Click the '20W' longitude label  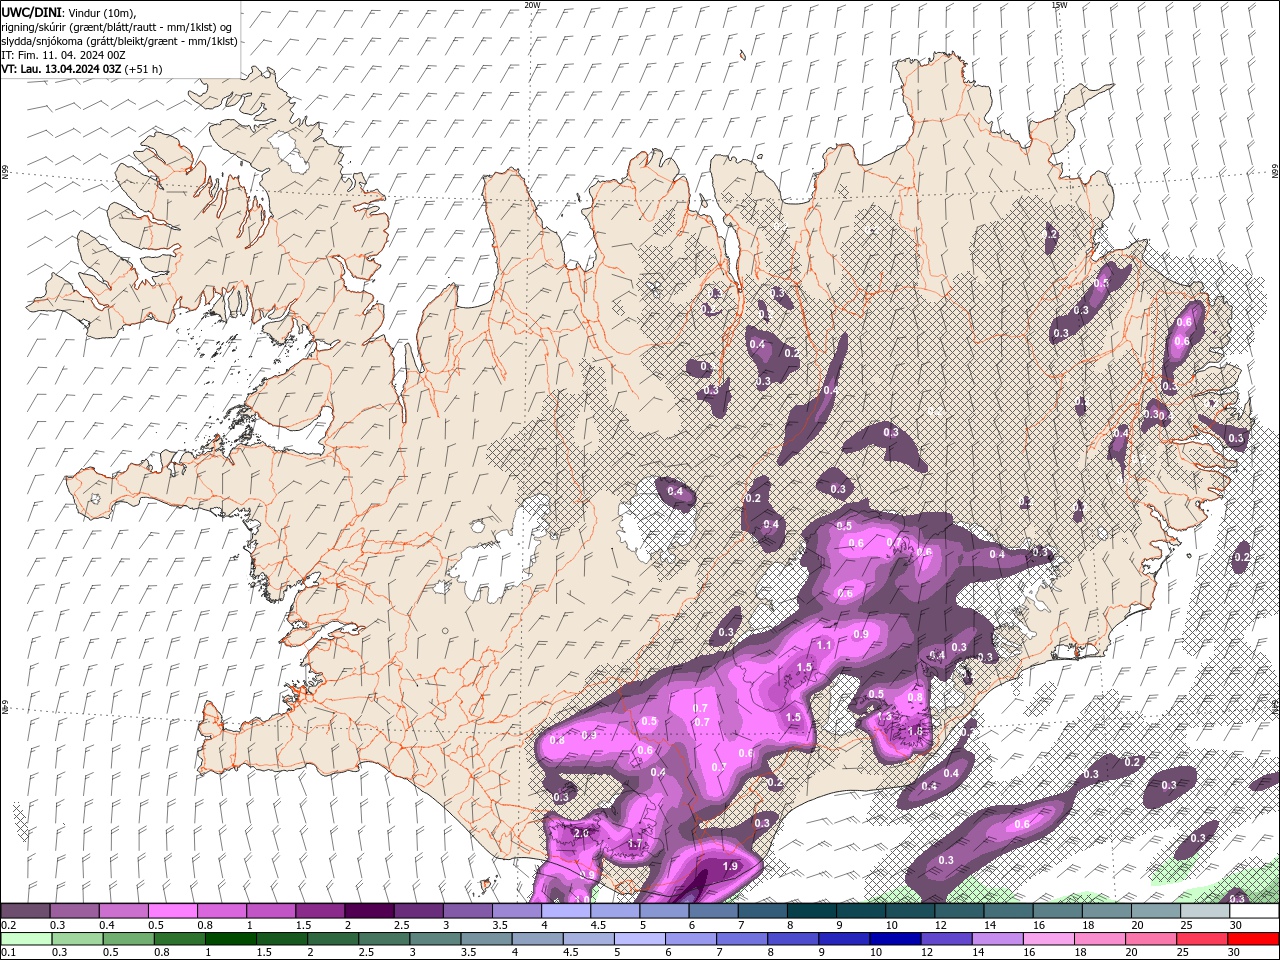(x=532, y=5)
